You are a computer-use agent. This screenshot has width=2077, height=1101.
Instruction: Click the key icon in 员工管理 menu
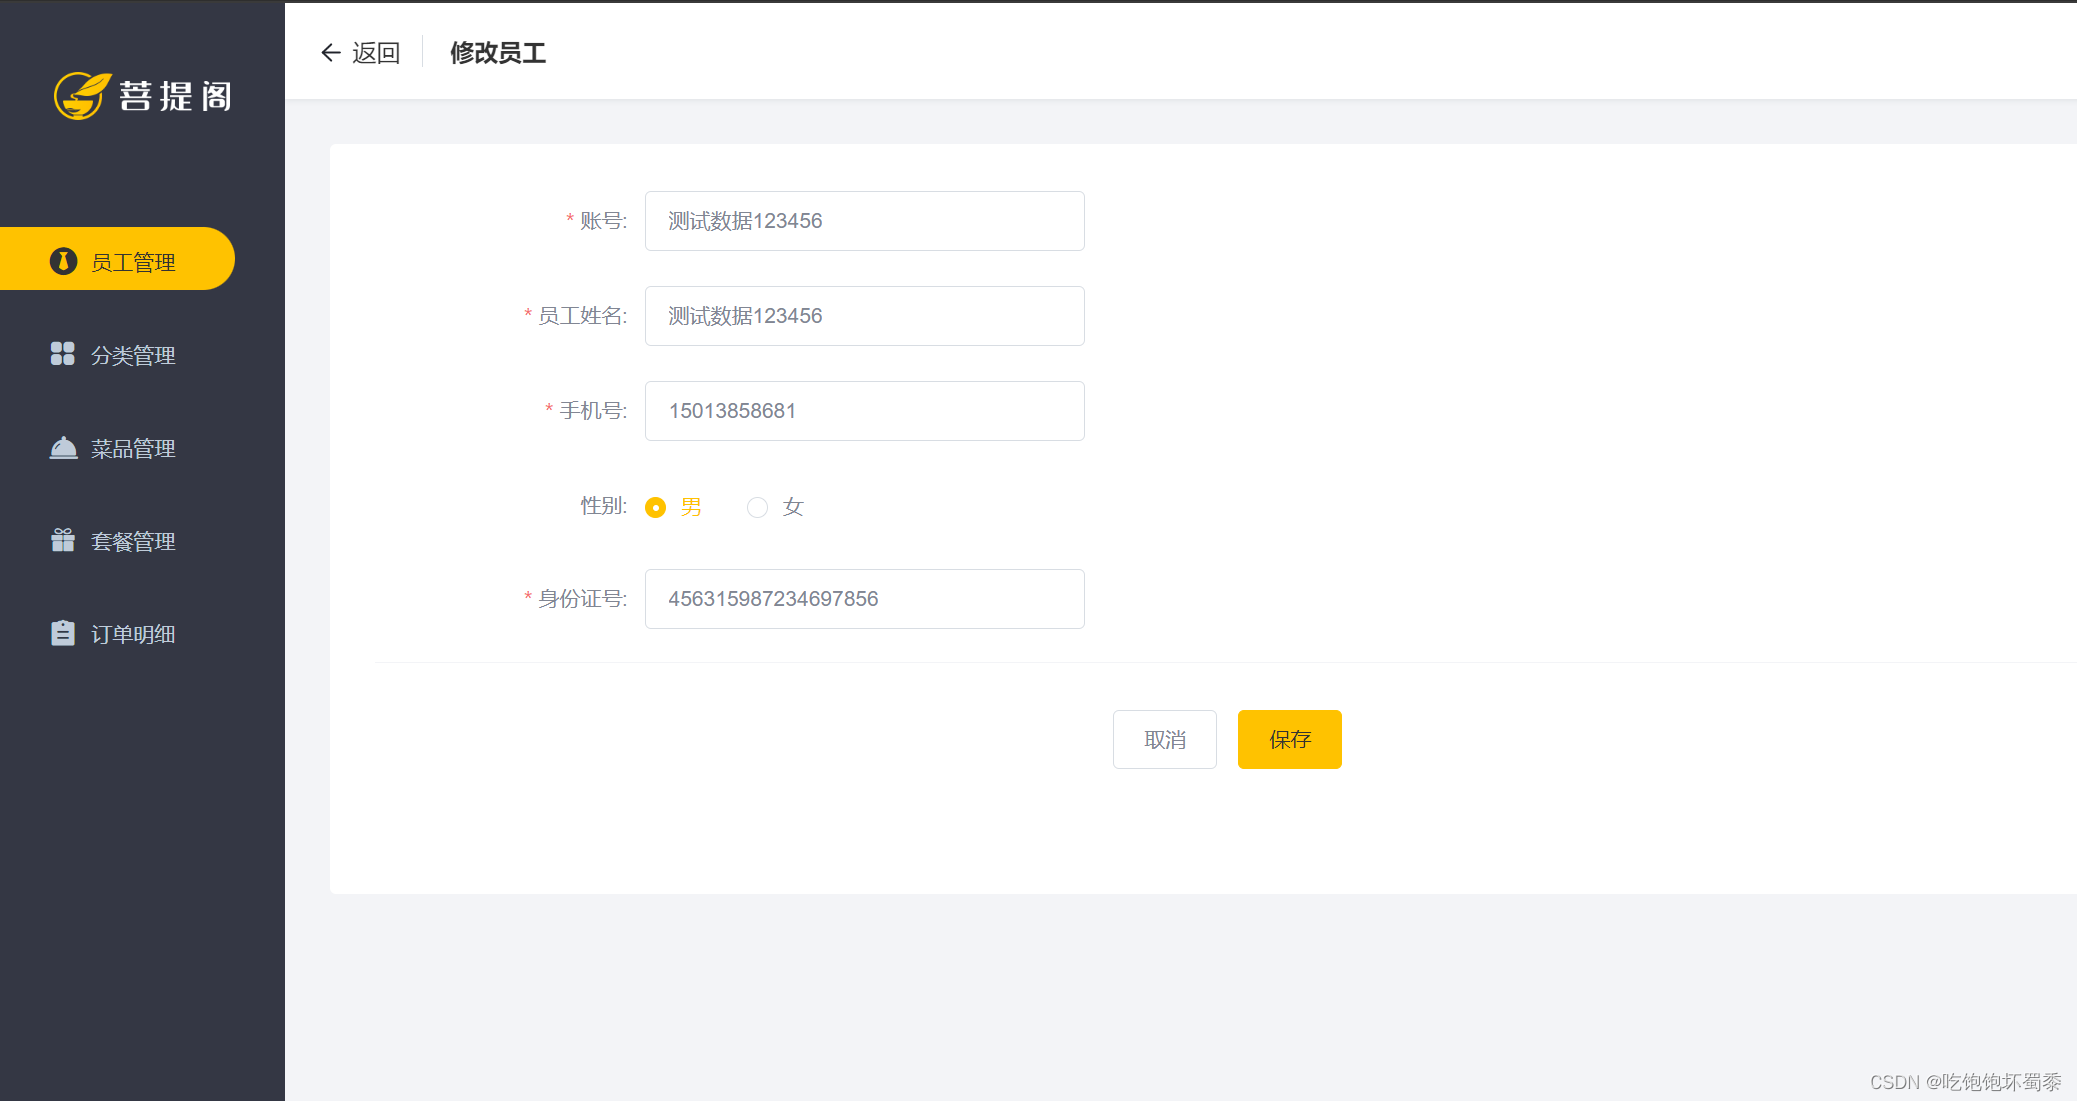[63, 260]
